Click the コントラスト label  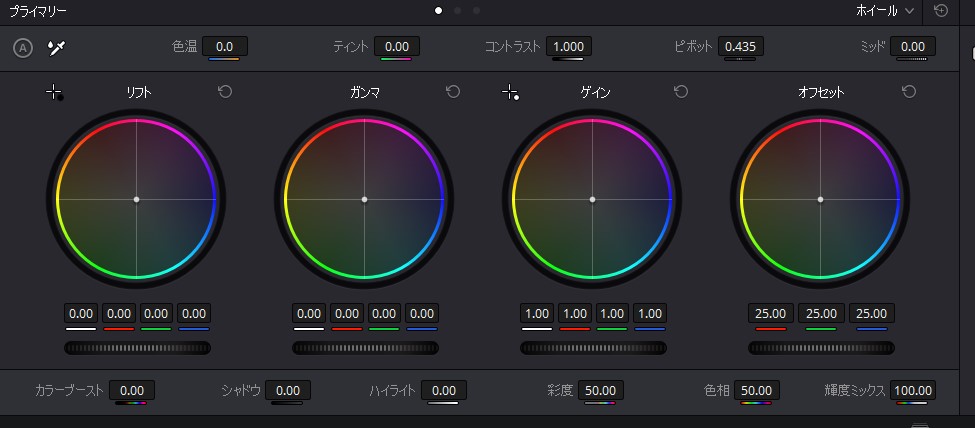pos(512,47)
